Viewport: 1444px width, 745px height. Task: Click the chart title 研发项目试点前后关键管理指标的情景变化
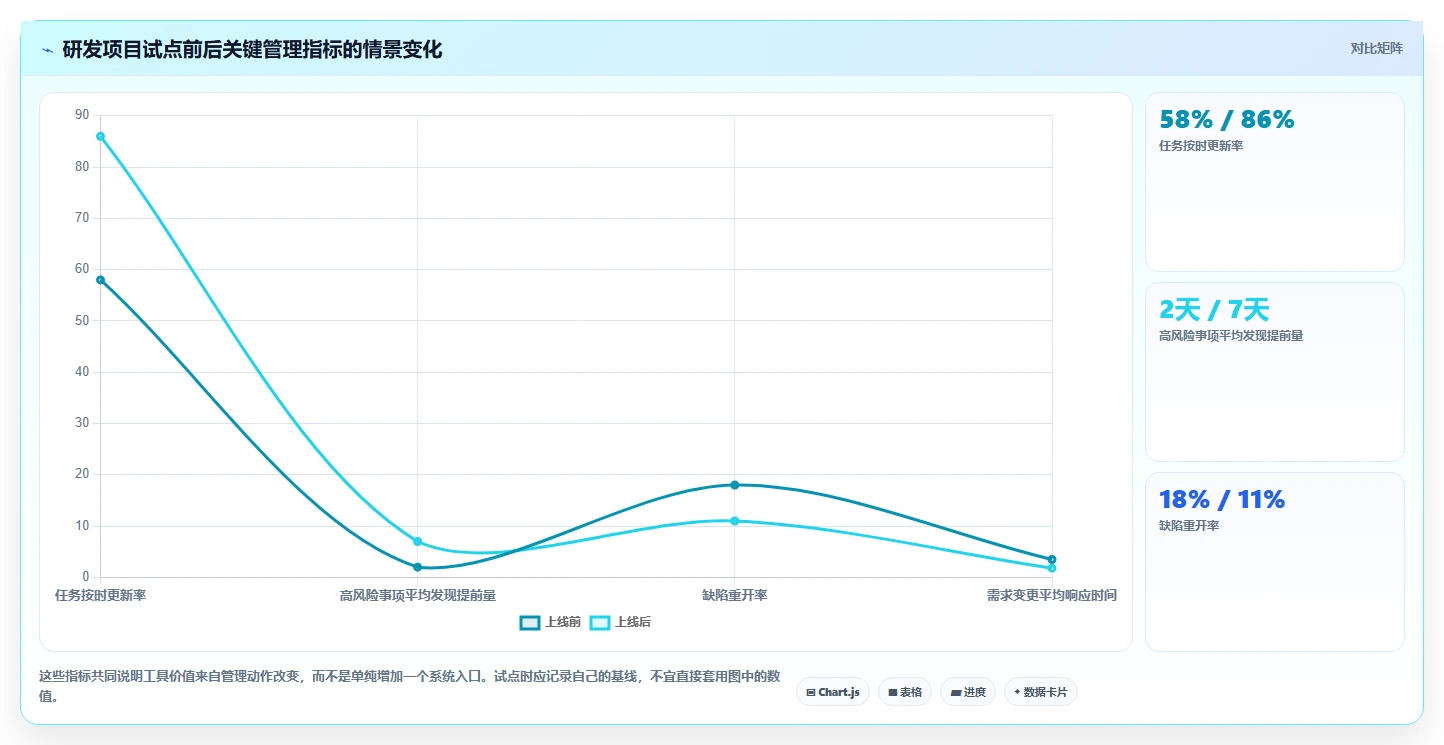[252, 50]
